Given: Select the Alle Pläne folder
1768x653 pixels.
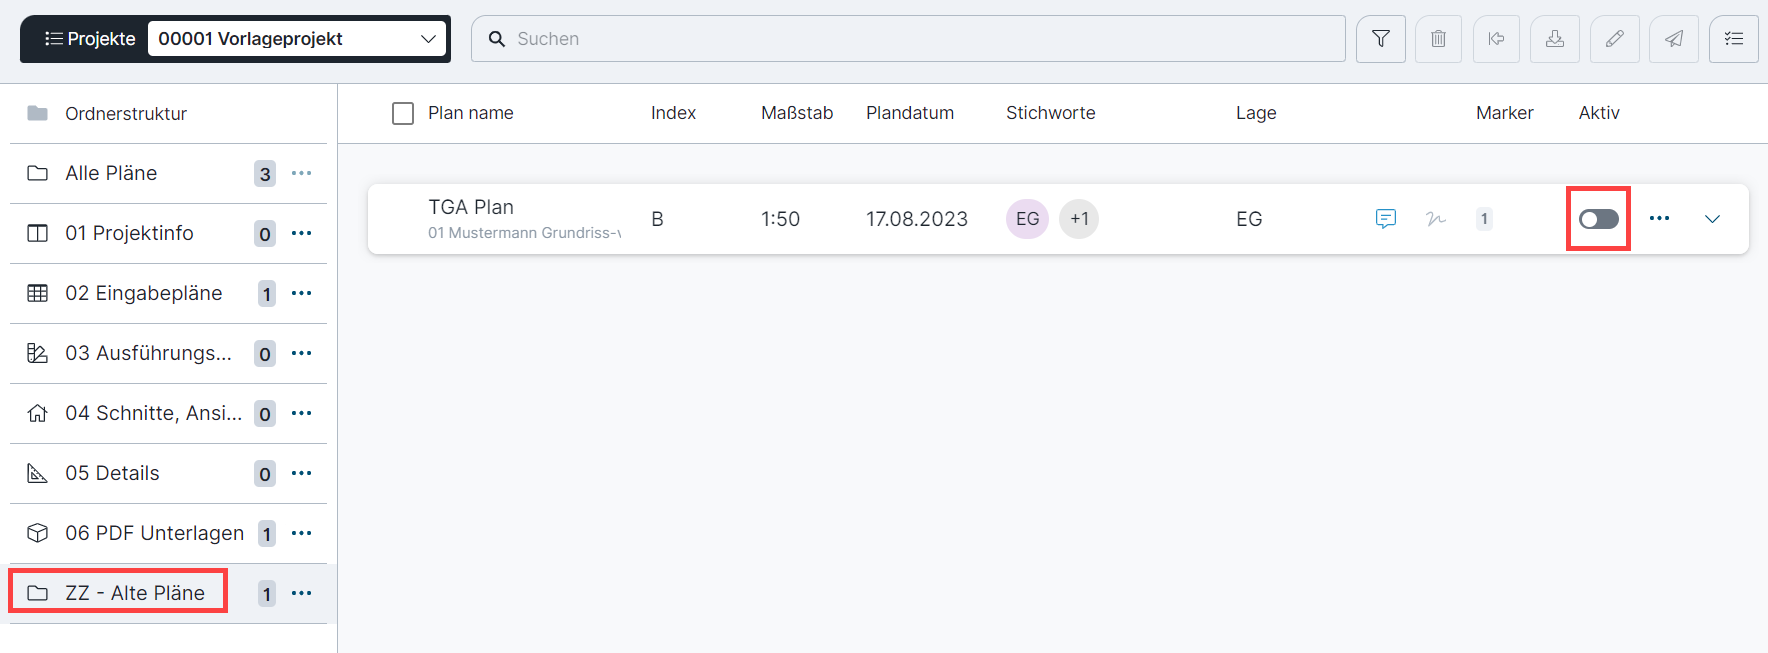Looking at the screenshot, I should coord(168,173).
